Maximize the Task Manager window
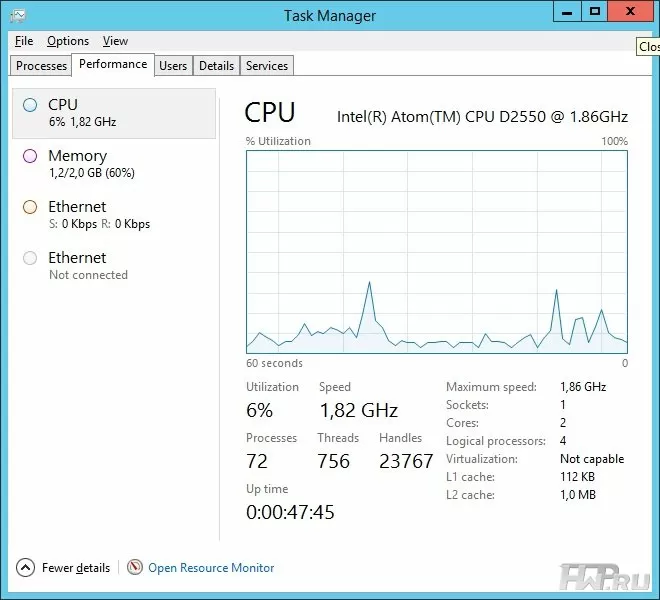The height and width of the screenshot is (600, 660). 595,11
